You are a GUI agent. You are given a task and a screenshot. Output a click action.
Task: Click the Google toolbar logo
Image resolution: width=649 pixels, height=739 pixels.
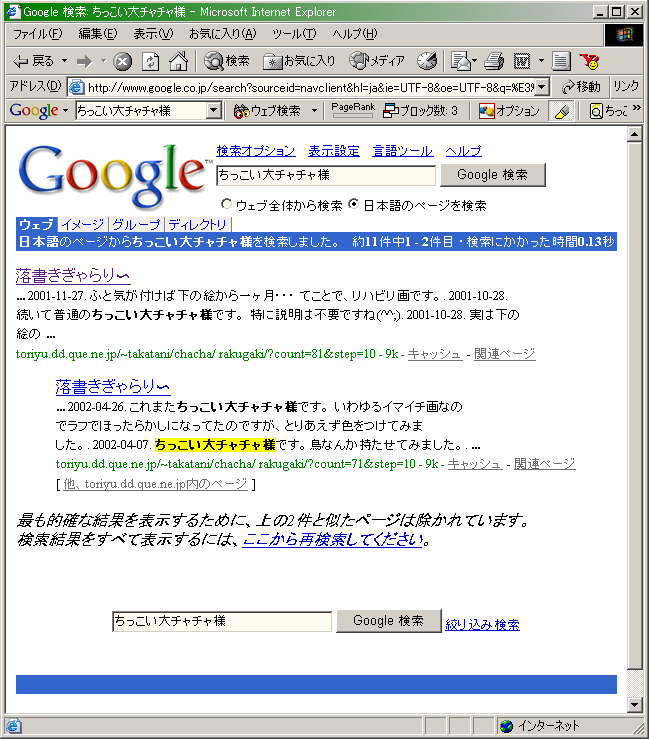coord(34,111)
